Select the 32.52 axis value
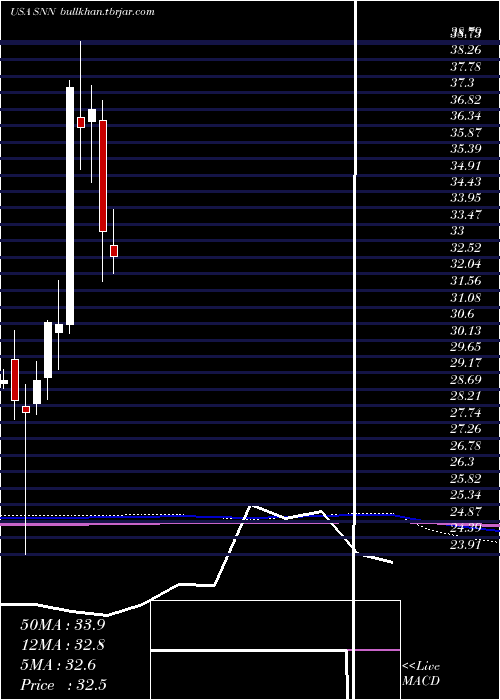The height and width of the screenshot is (700, 500). (x=466, y=248)
